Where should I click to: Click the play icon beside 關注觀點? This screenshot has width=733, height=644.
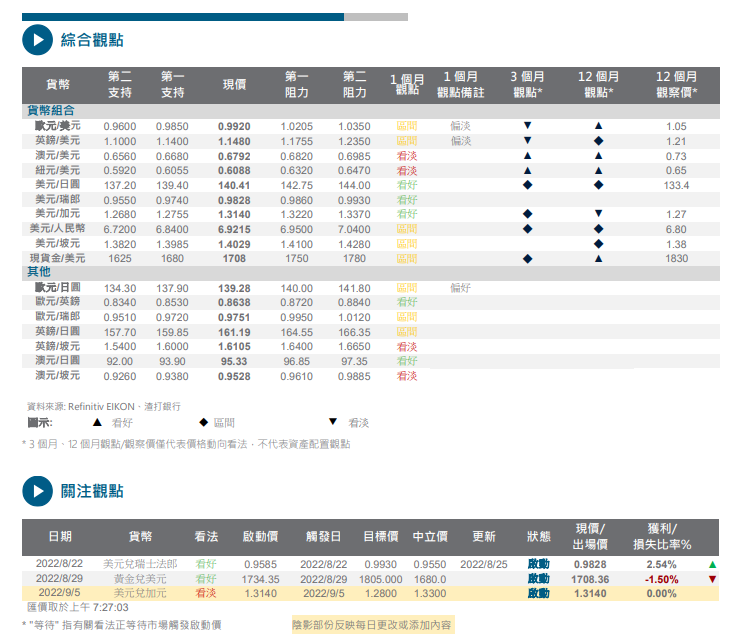click(36, 491)
